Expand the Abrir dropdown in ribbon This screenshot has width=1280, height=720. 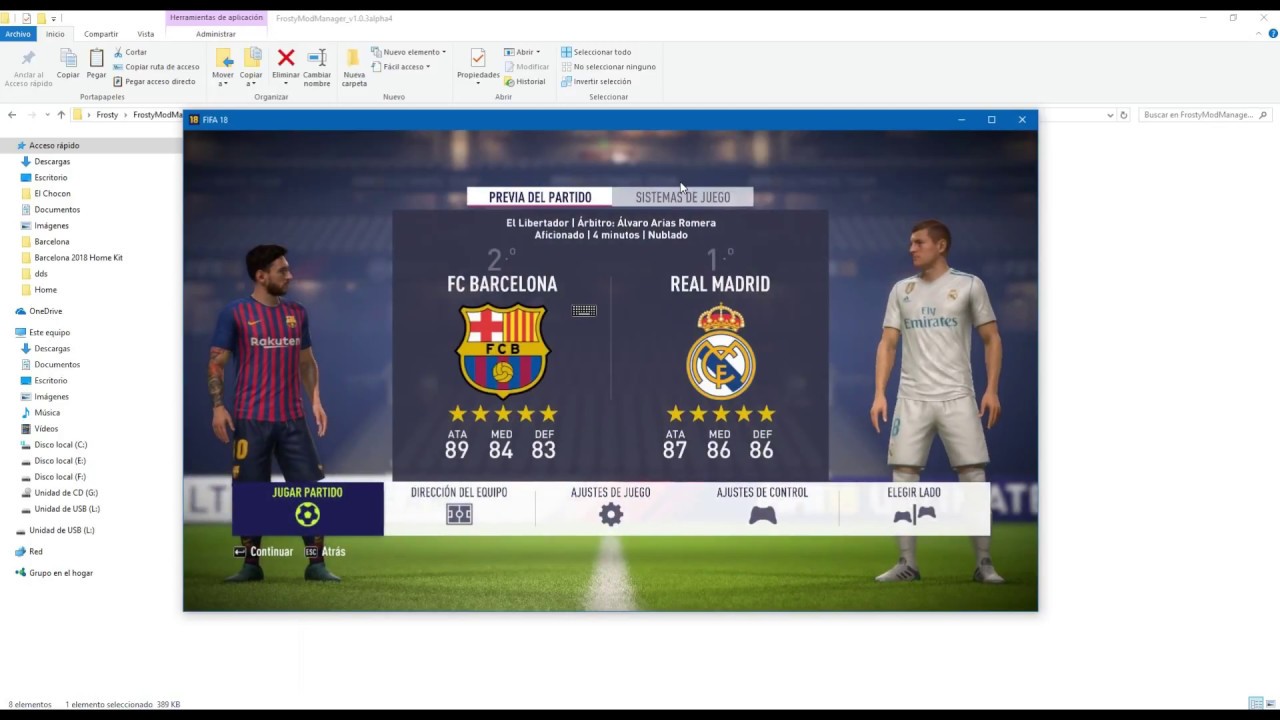click(522, 52)
